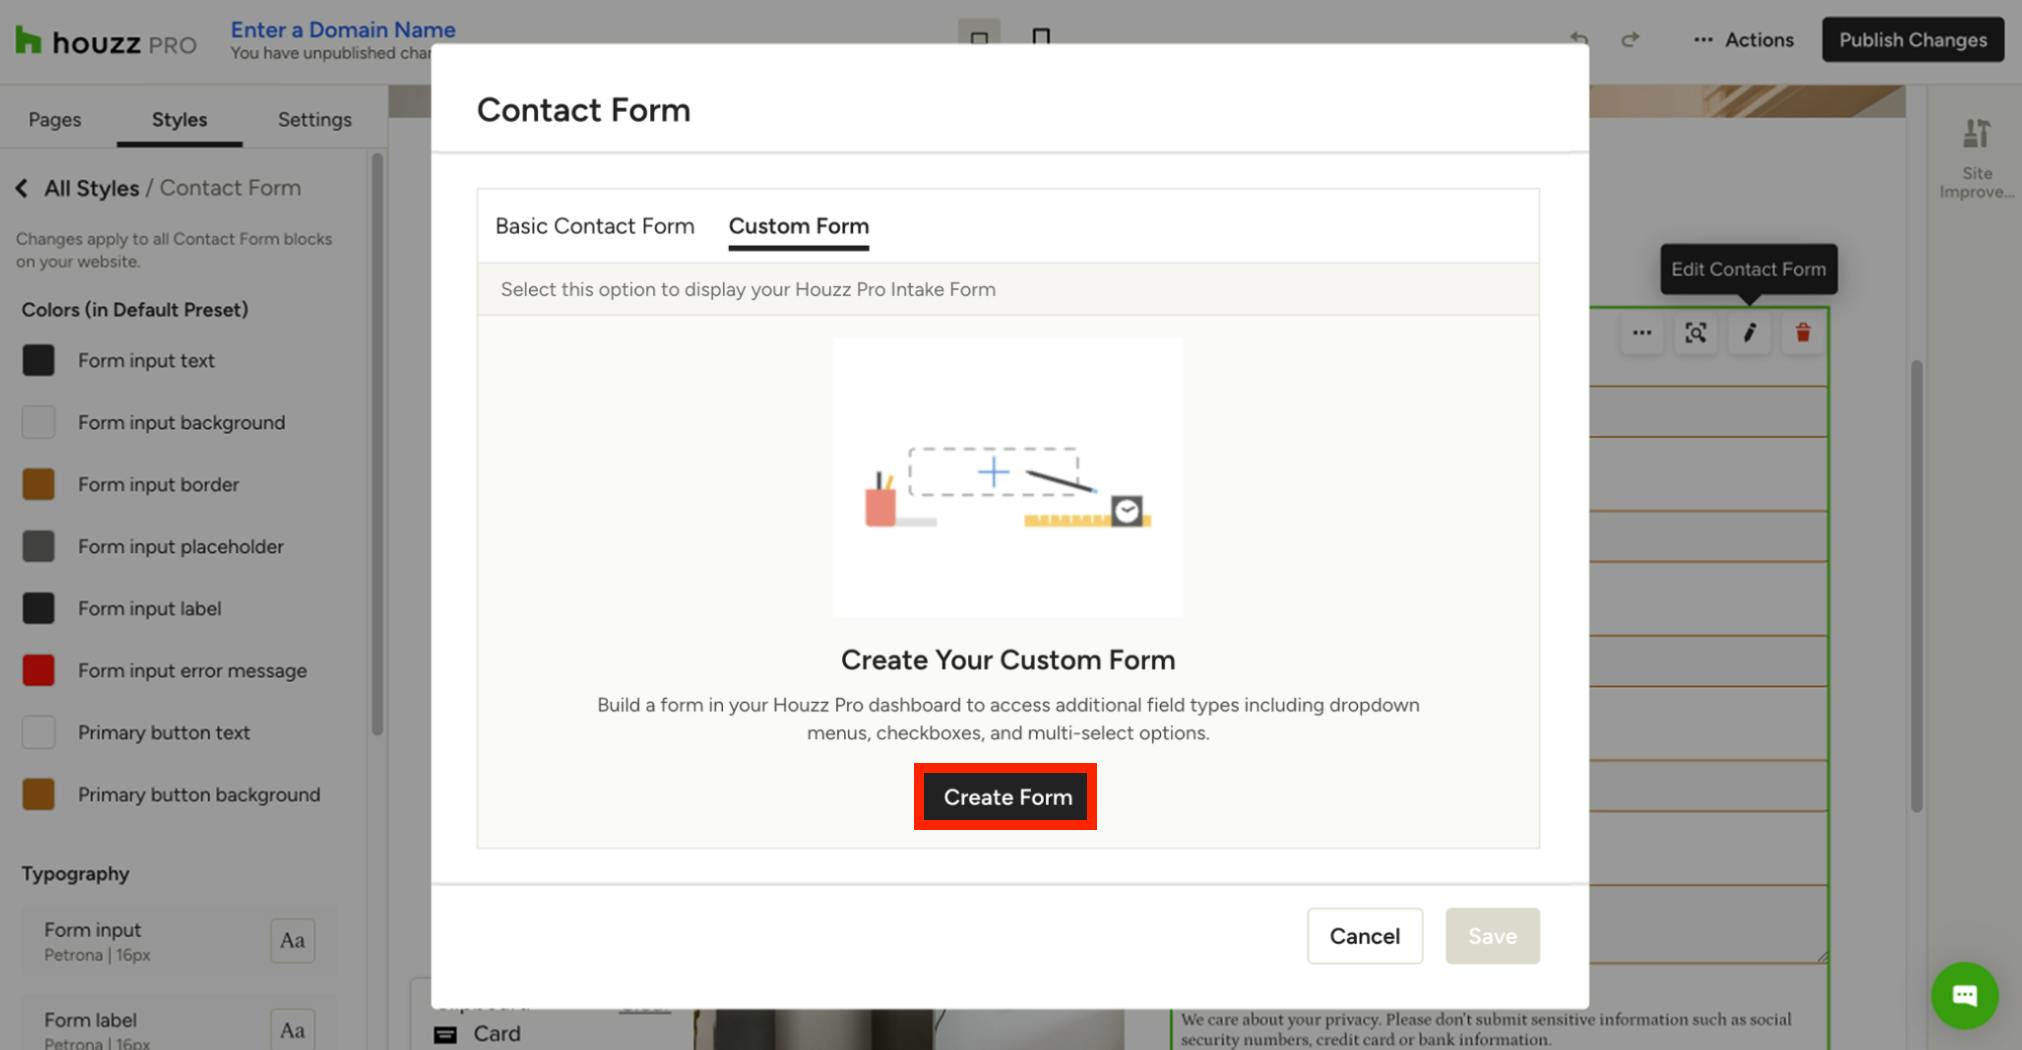The width and height of the screenshot is (2022, 1050).
Task: Click the Create Form button
Action: (x=1006, y=797)
